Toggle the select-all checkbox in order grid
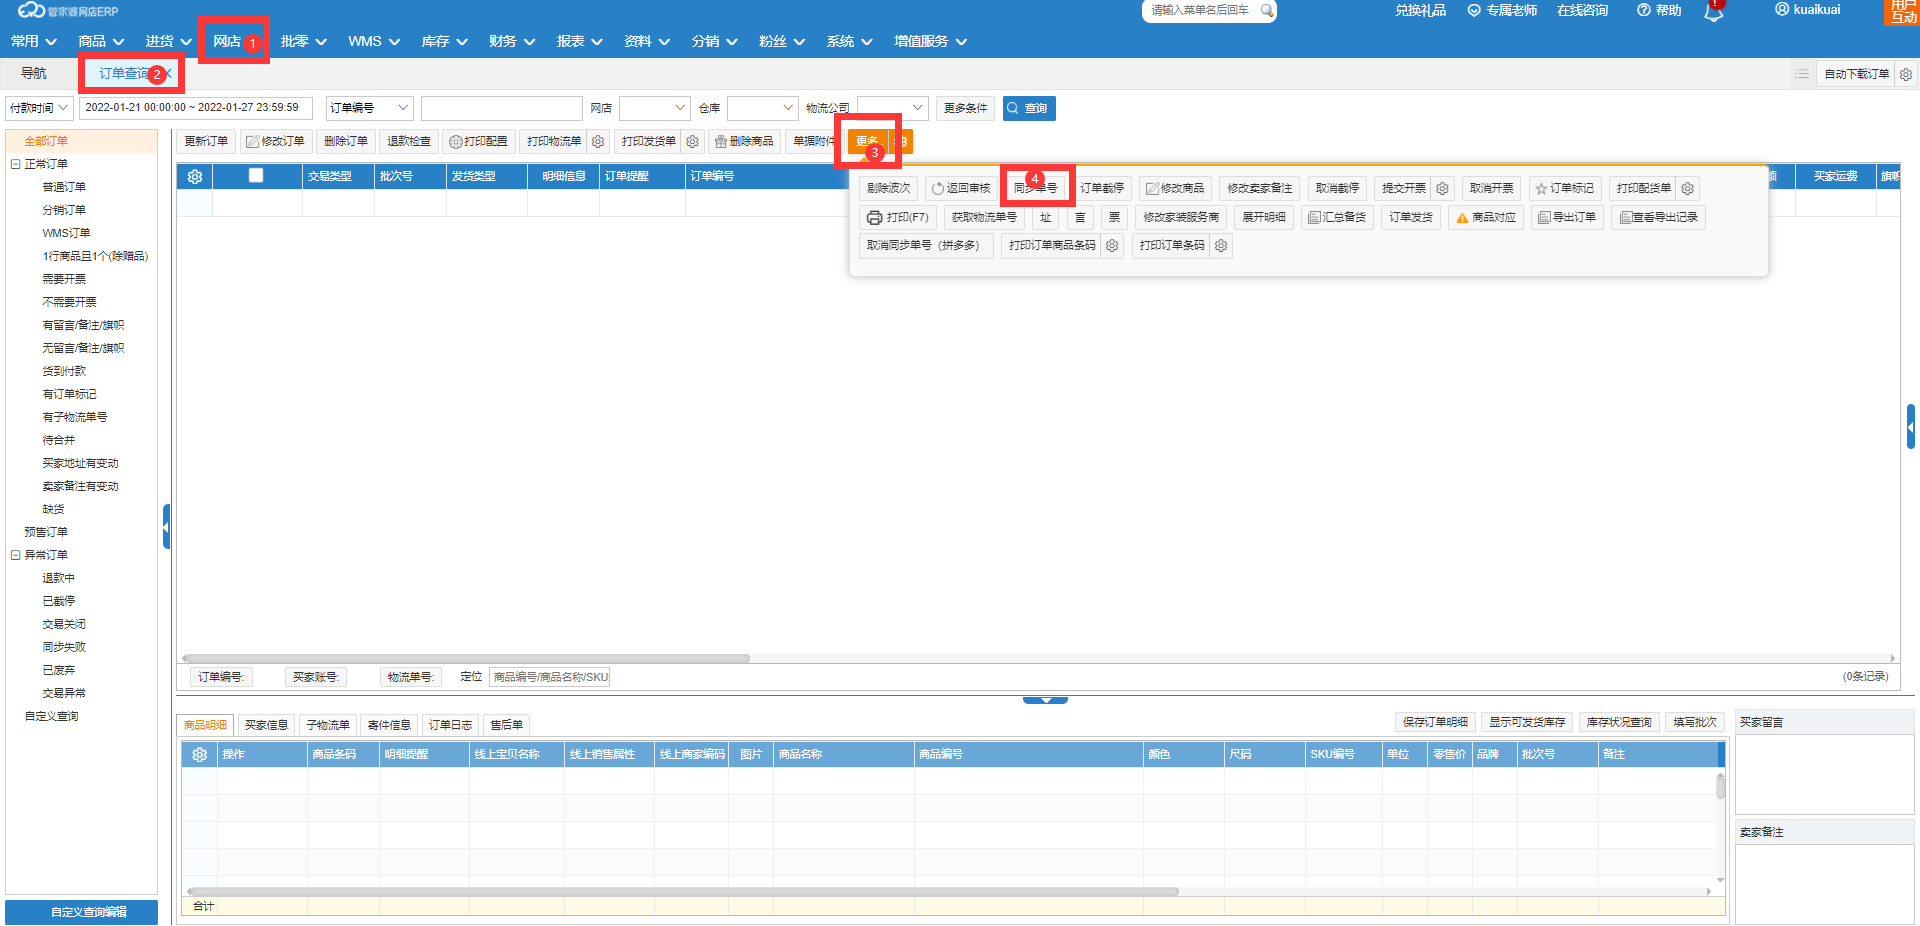1920x926 pixels. tap(256, 175)
